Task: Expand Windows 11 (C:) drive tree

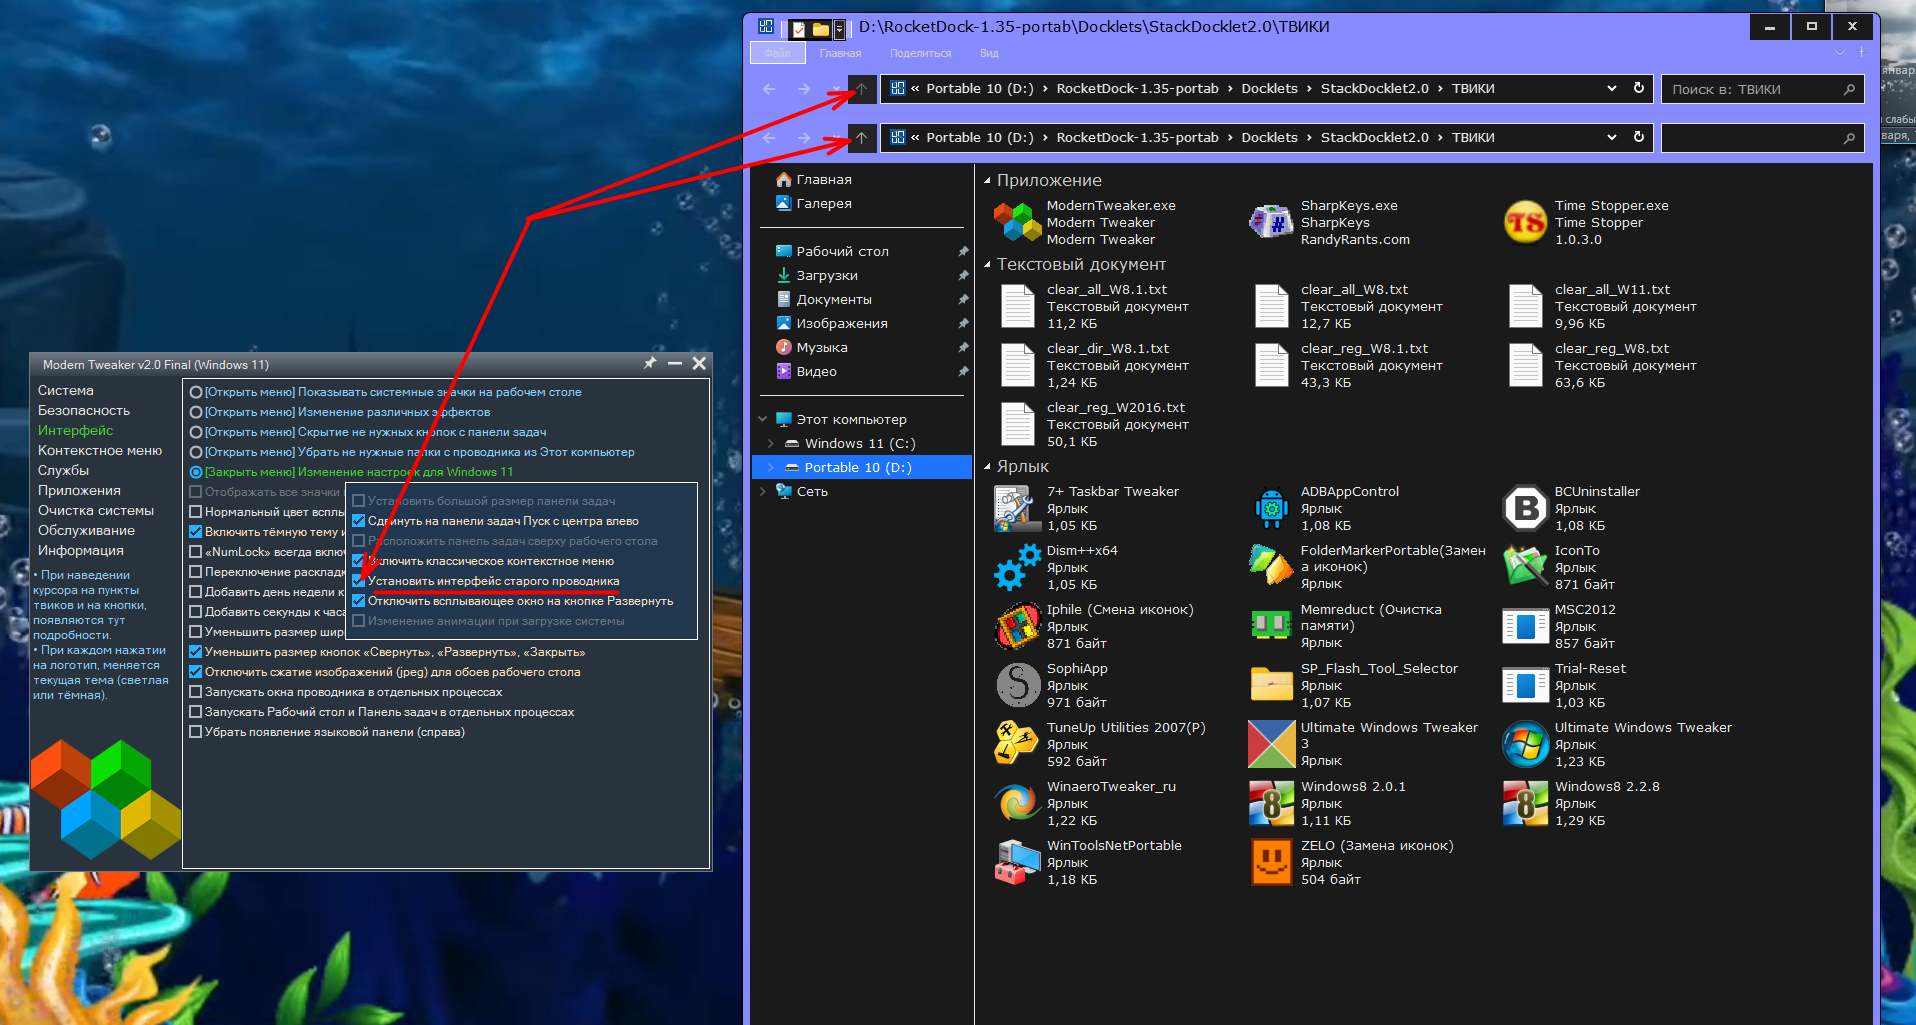Action: [x=770, y=443]
